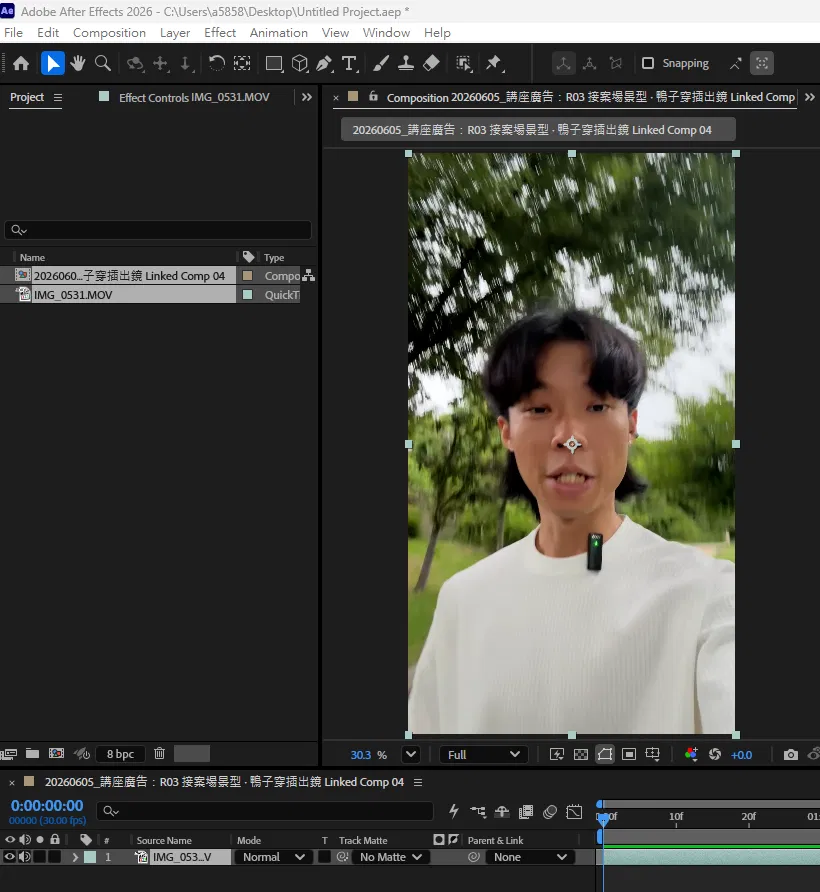
Task: Click the +0.0 exposure value
Action: click(x=741, y=755)
